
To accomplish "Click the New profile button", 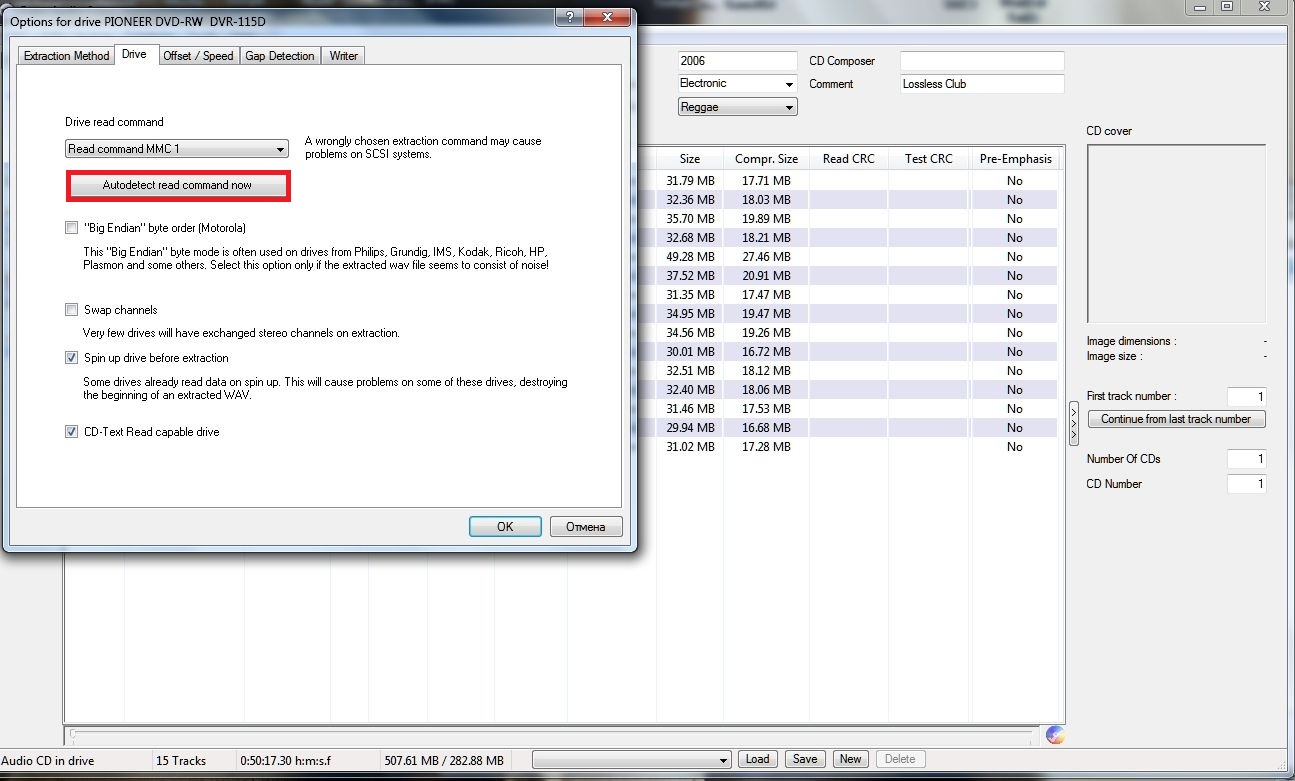I will point(850,759).
